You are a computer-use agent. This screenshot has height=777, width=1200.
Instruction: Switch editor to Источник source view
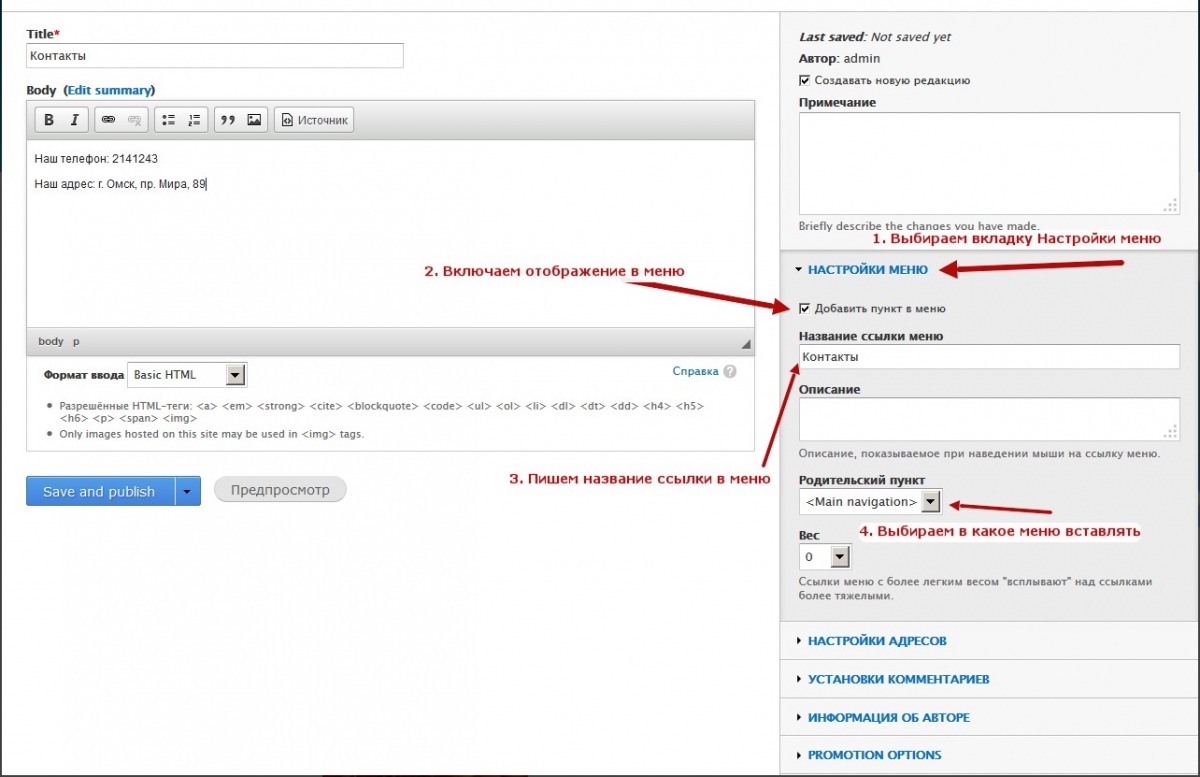pyautogui.click(x=314, y=120)
